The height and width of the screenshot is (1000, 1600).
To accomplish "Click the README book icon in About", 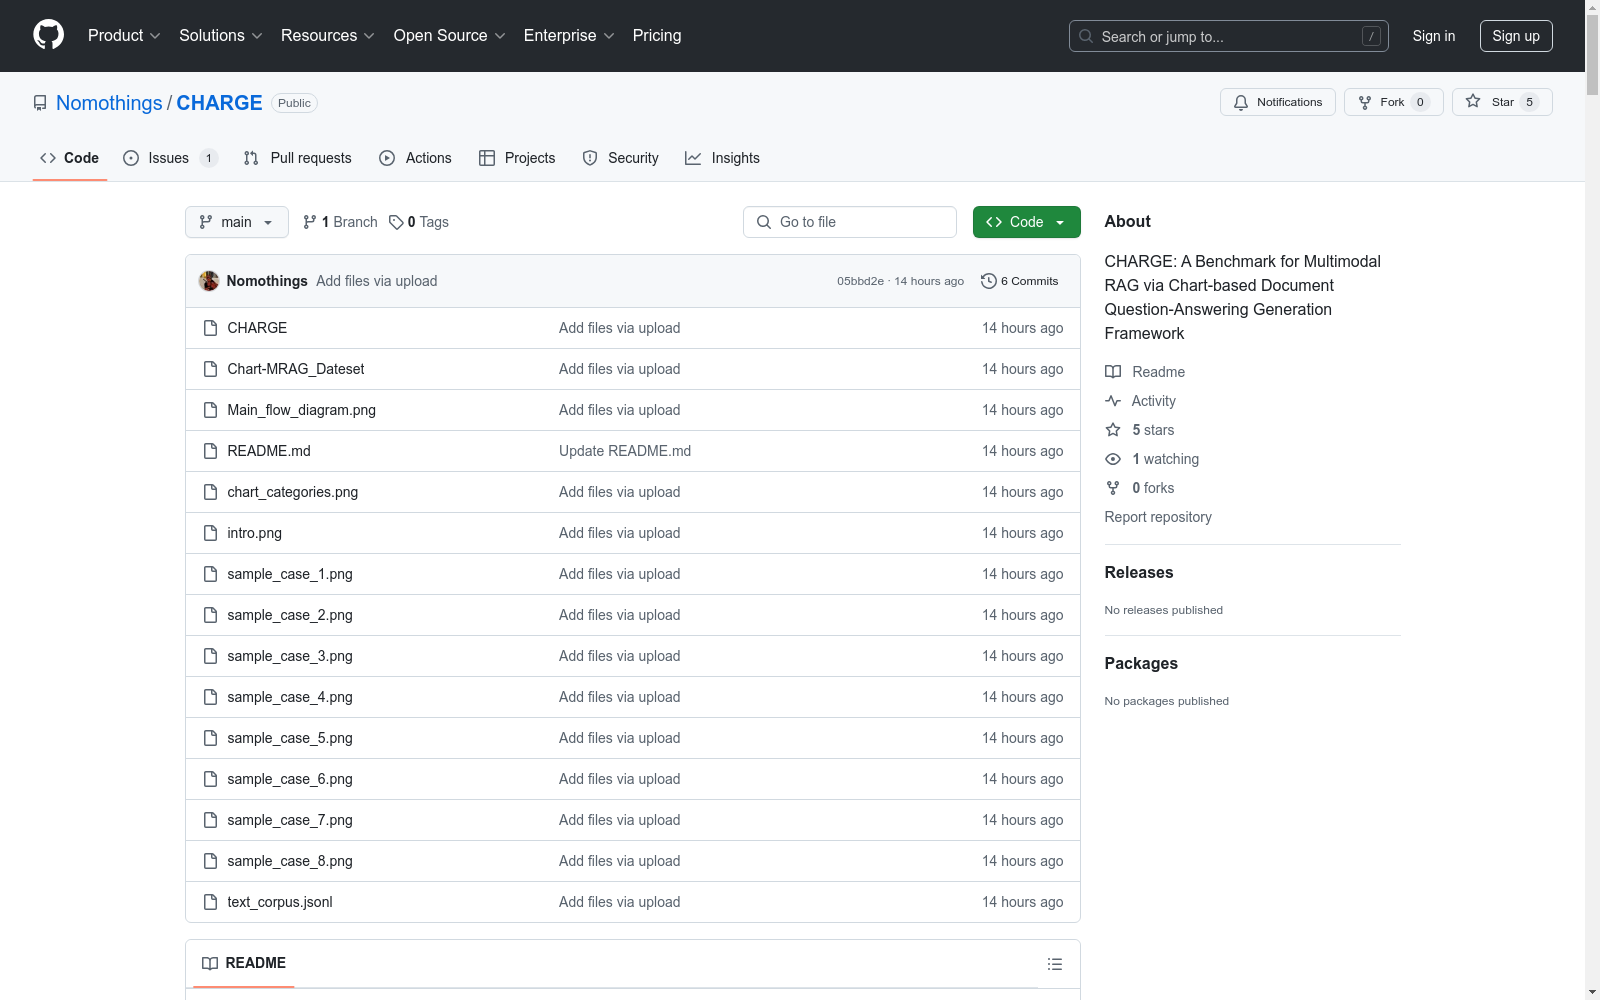I will (1113, 372).
